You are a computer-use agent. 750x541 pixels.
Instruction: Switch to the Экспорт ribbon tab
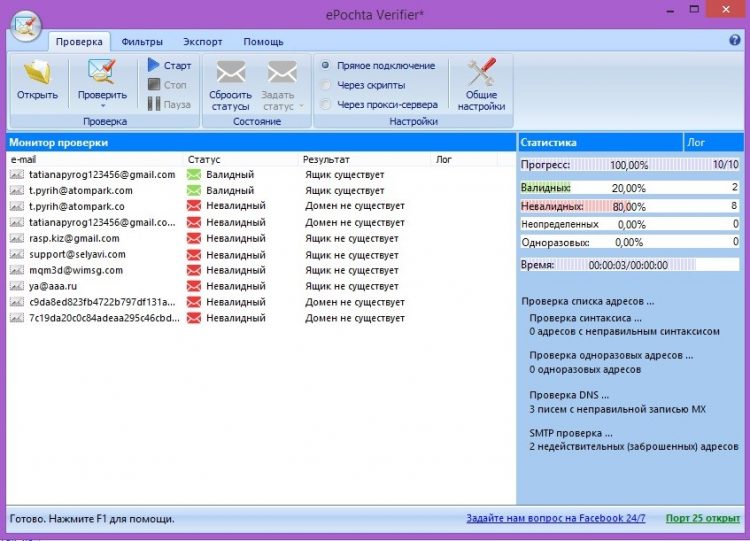click(x=203, y=42)
